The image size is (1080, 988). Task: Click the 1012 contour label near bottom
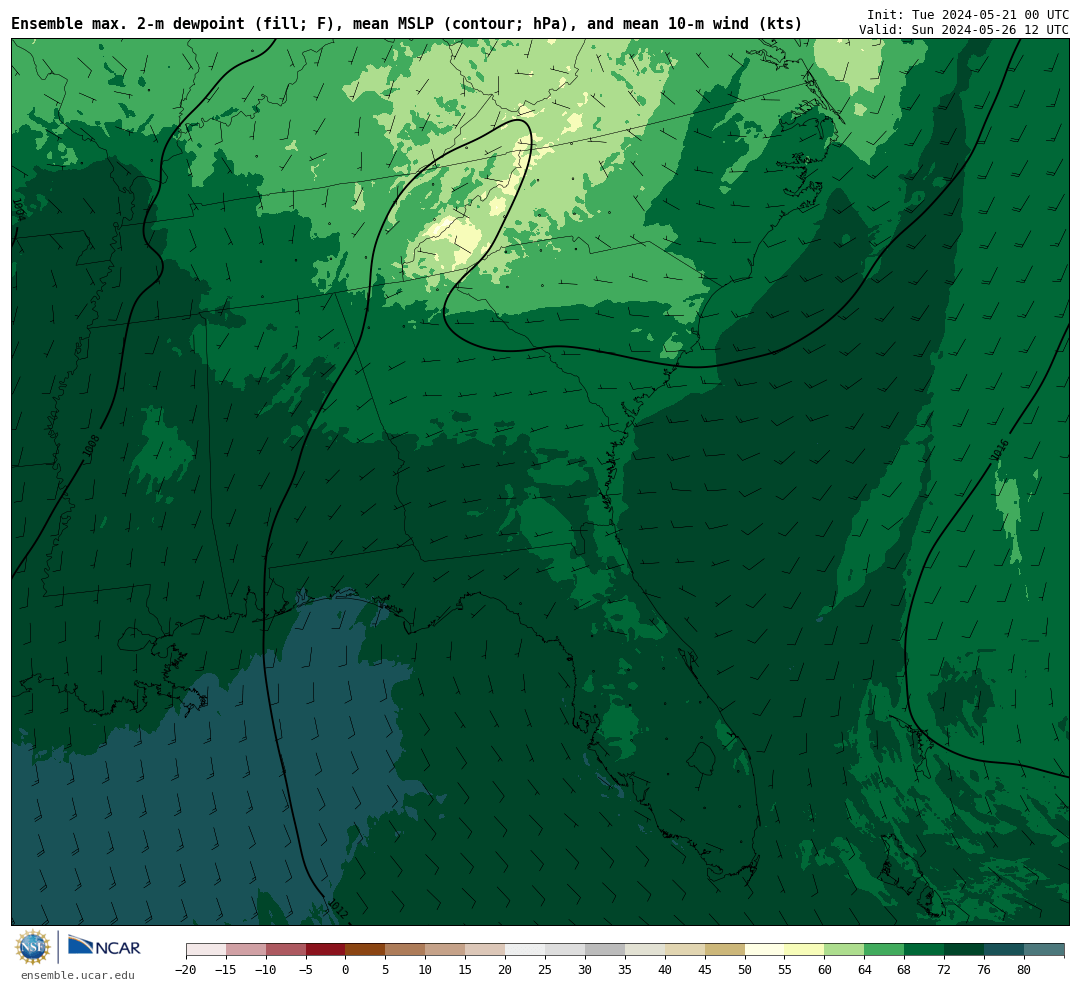pos(337,908)
